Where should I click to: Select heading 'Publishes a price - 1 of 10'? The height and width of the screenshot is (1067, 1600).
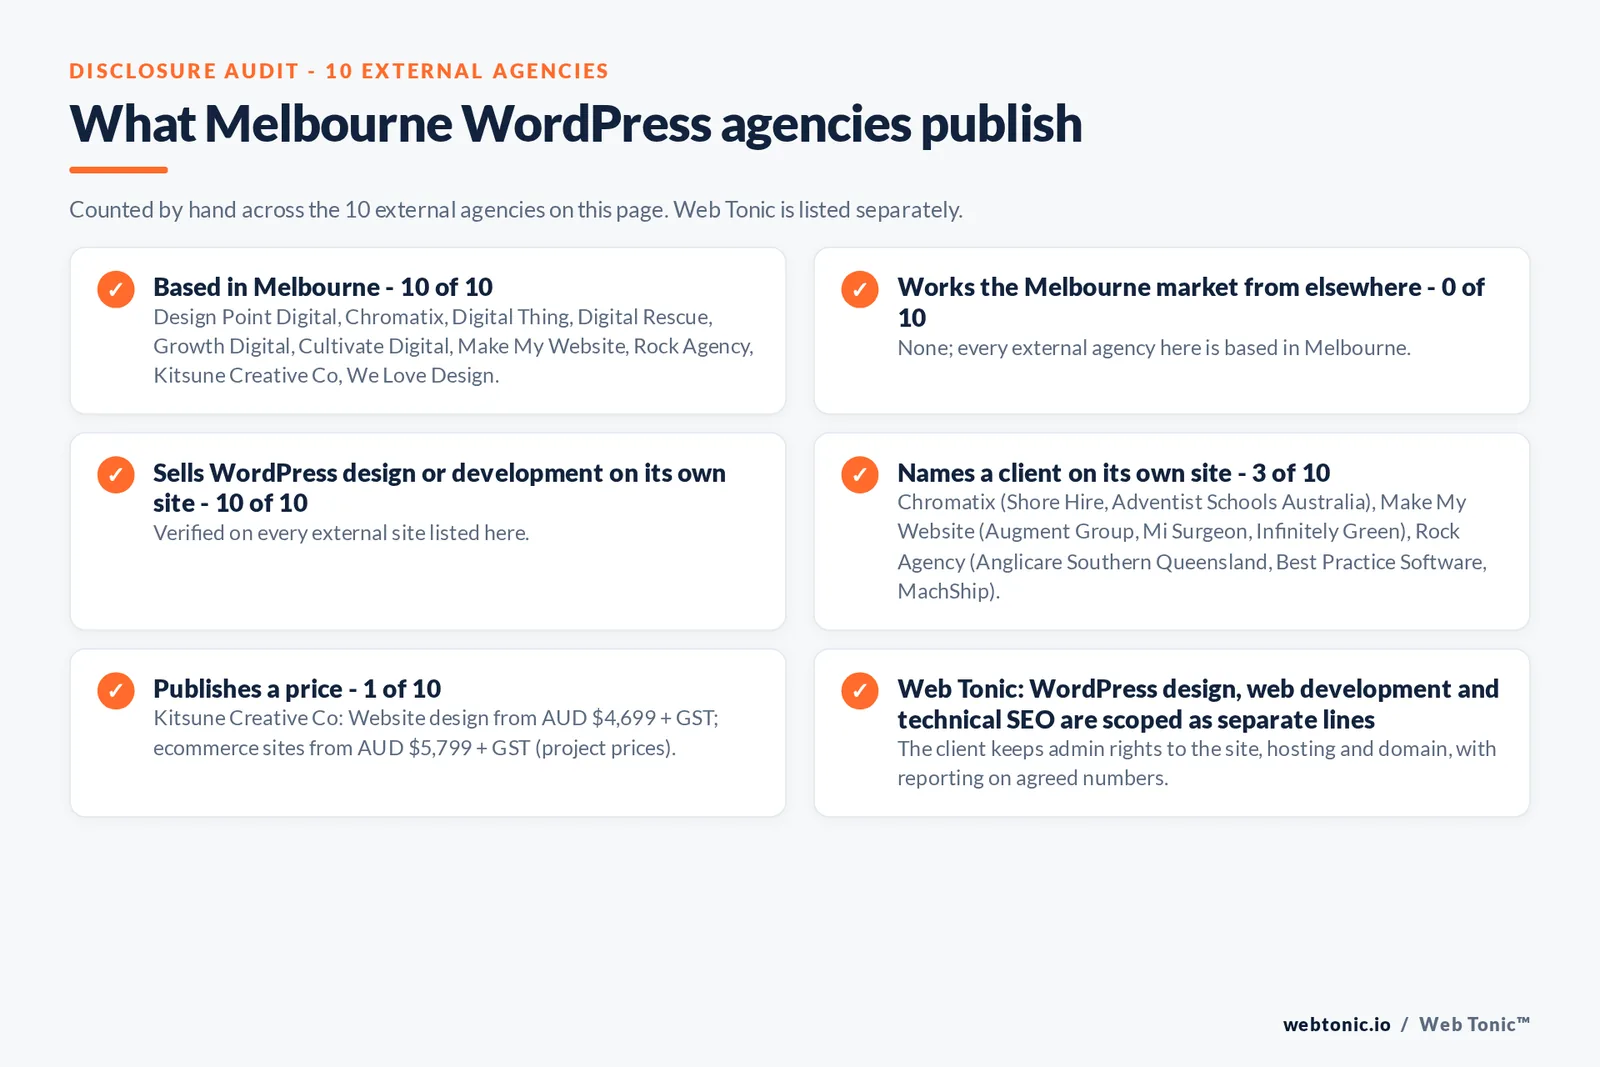pos(297,689)
